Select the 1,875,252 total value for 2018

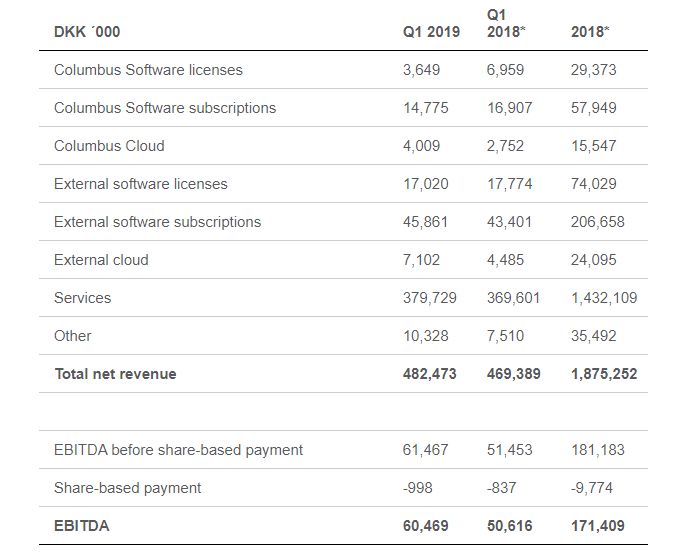click(x=604, y=374)
